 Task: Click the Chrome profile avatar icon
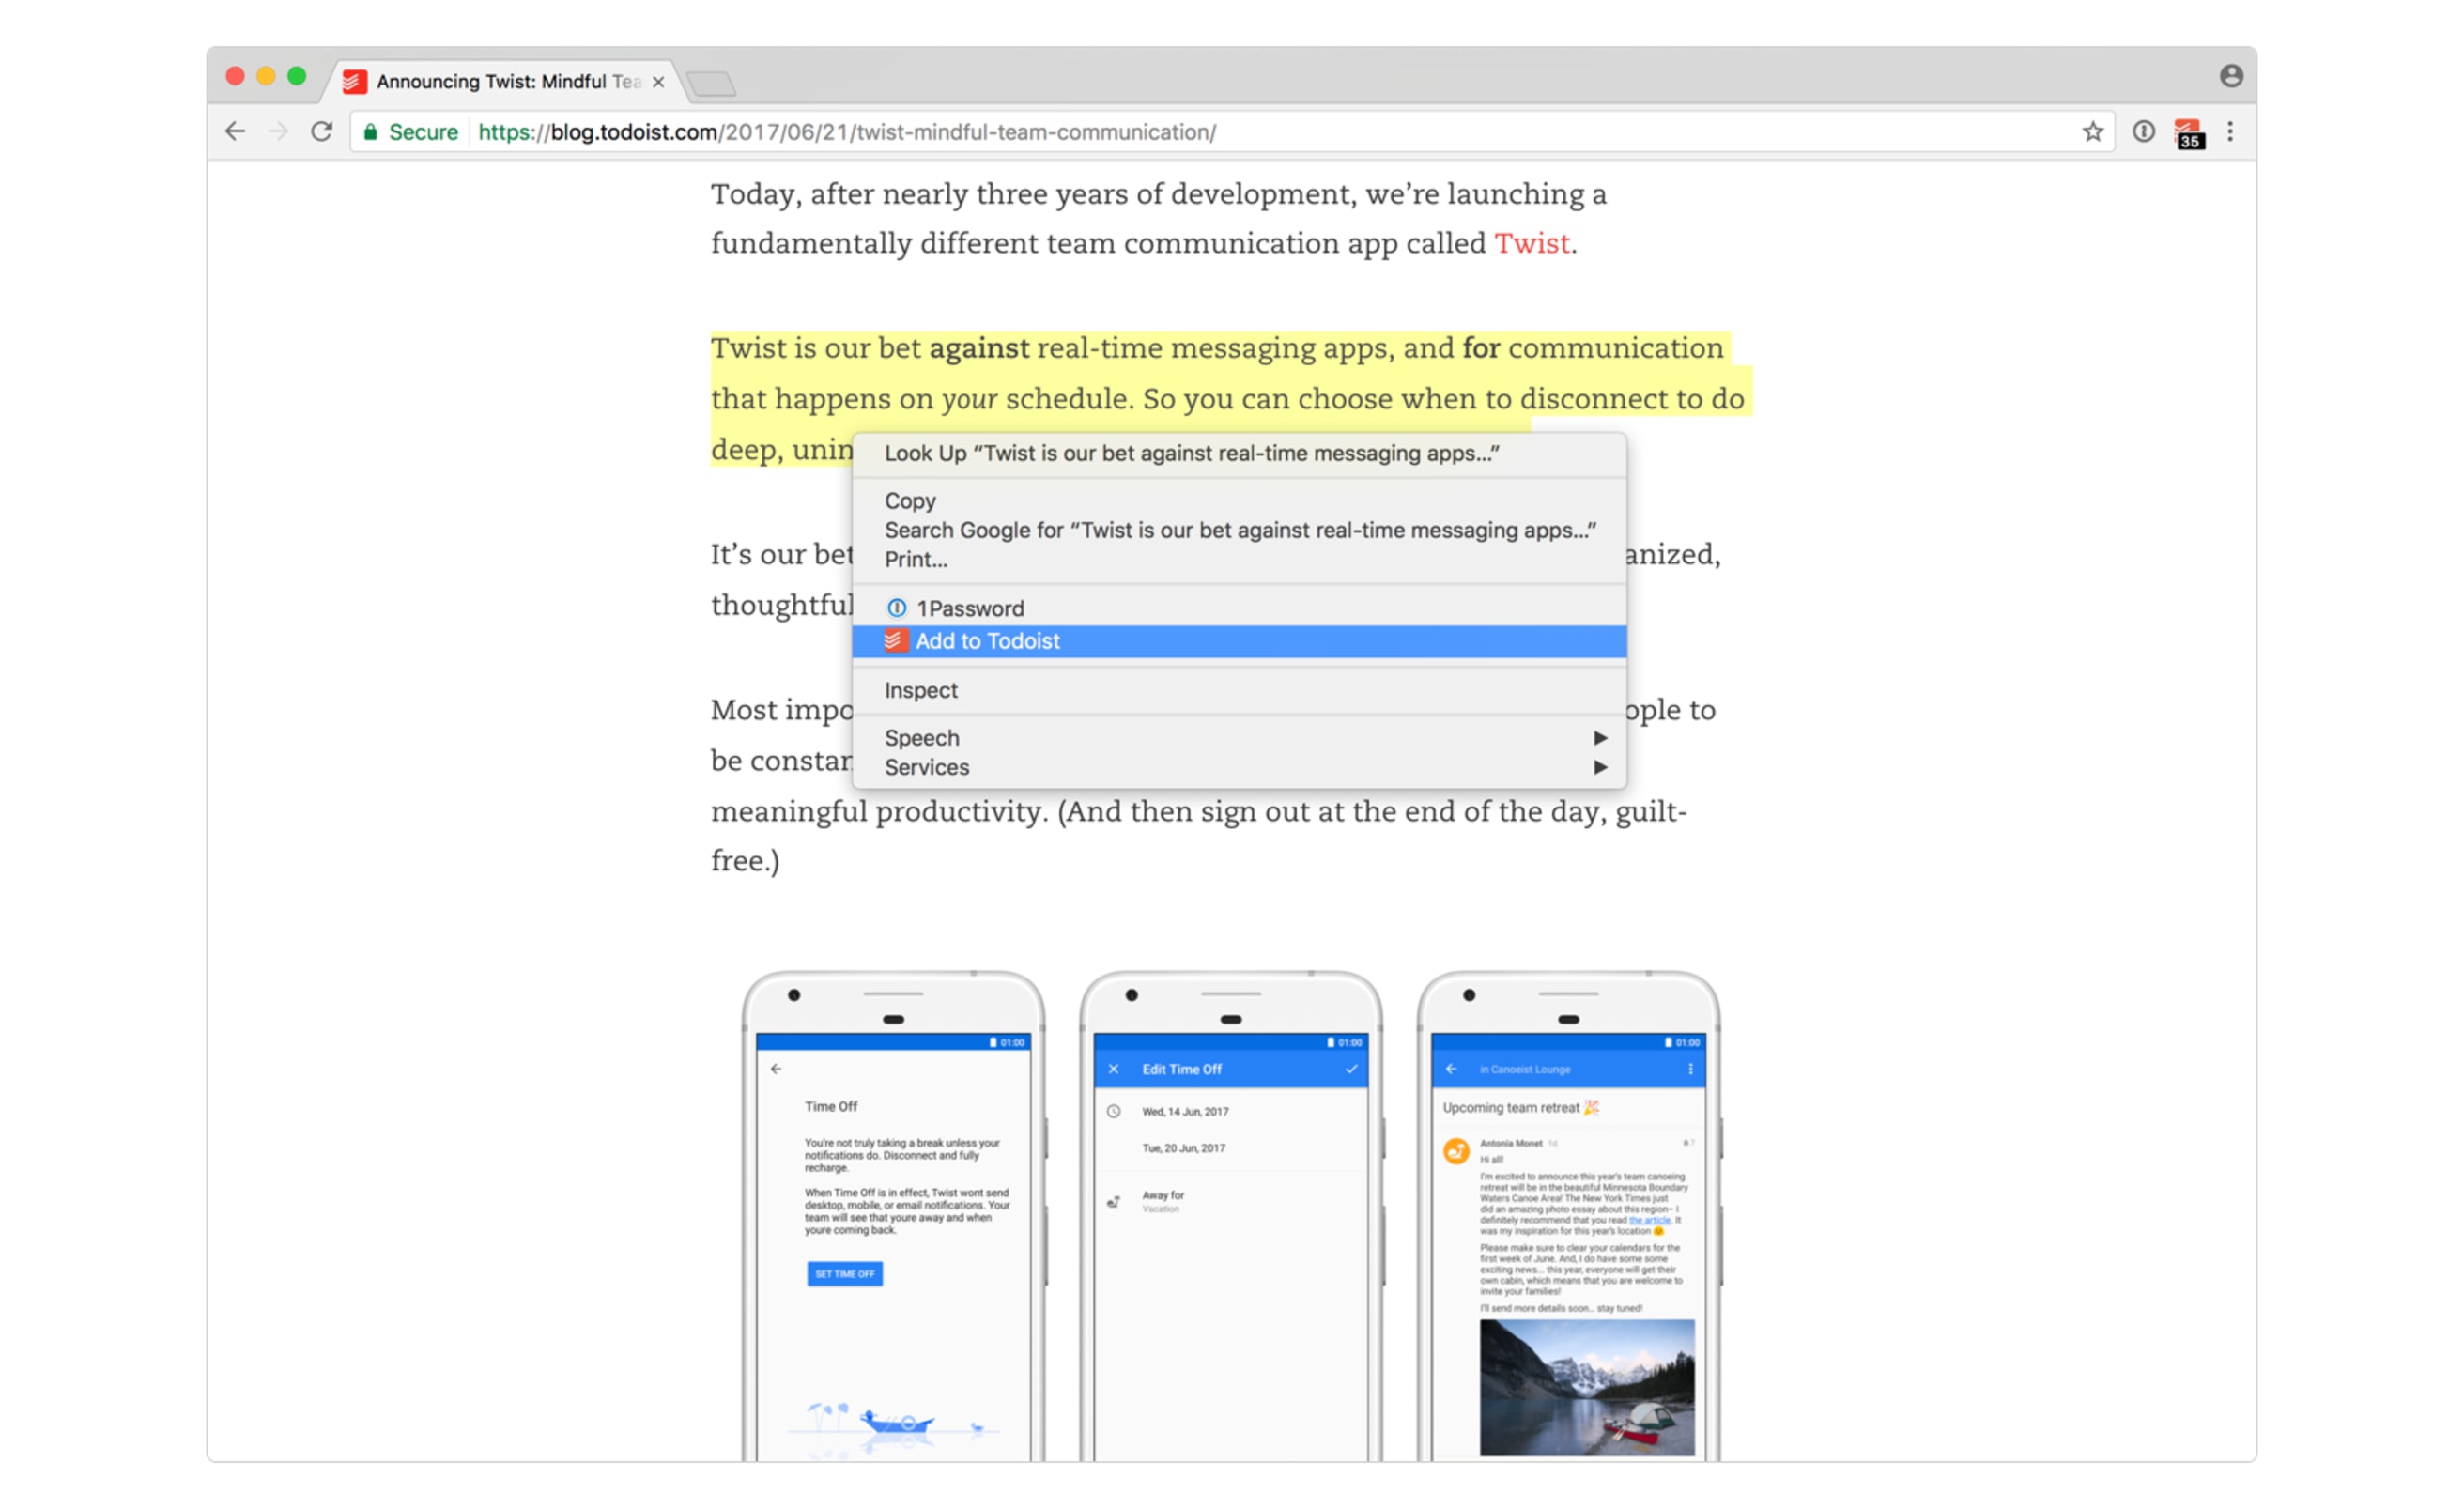point(2230,76)
